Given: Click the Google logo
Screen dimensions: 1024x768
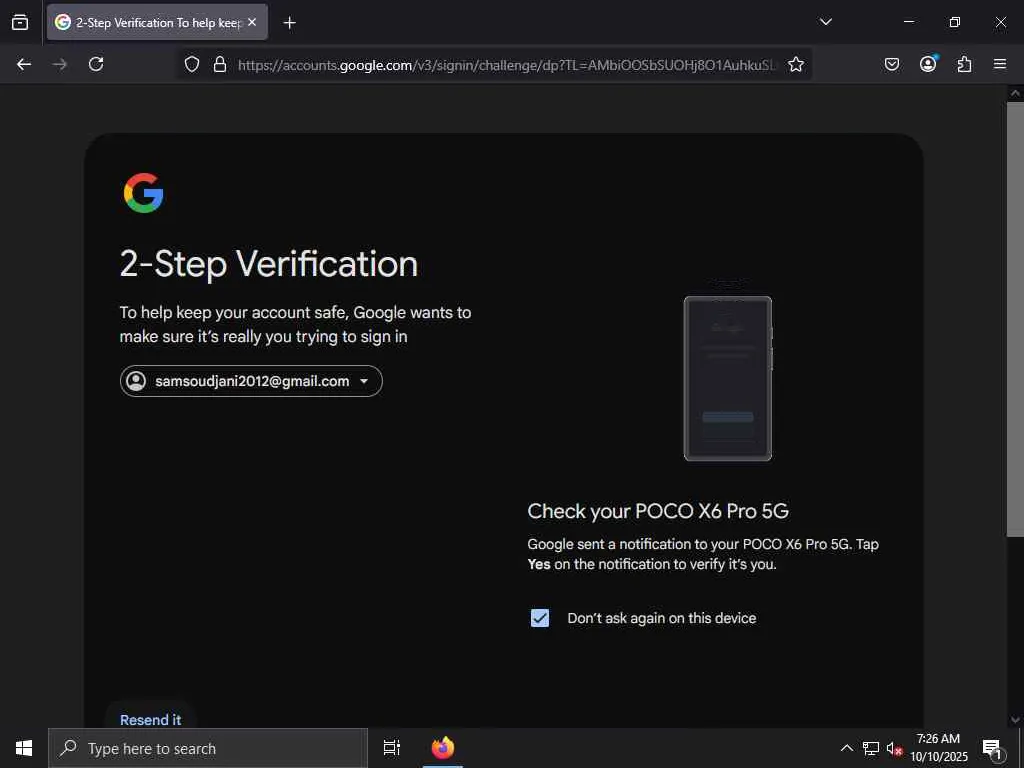Looking at the screenshot, I should click(144, 193).
